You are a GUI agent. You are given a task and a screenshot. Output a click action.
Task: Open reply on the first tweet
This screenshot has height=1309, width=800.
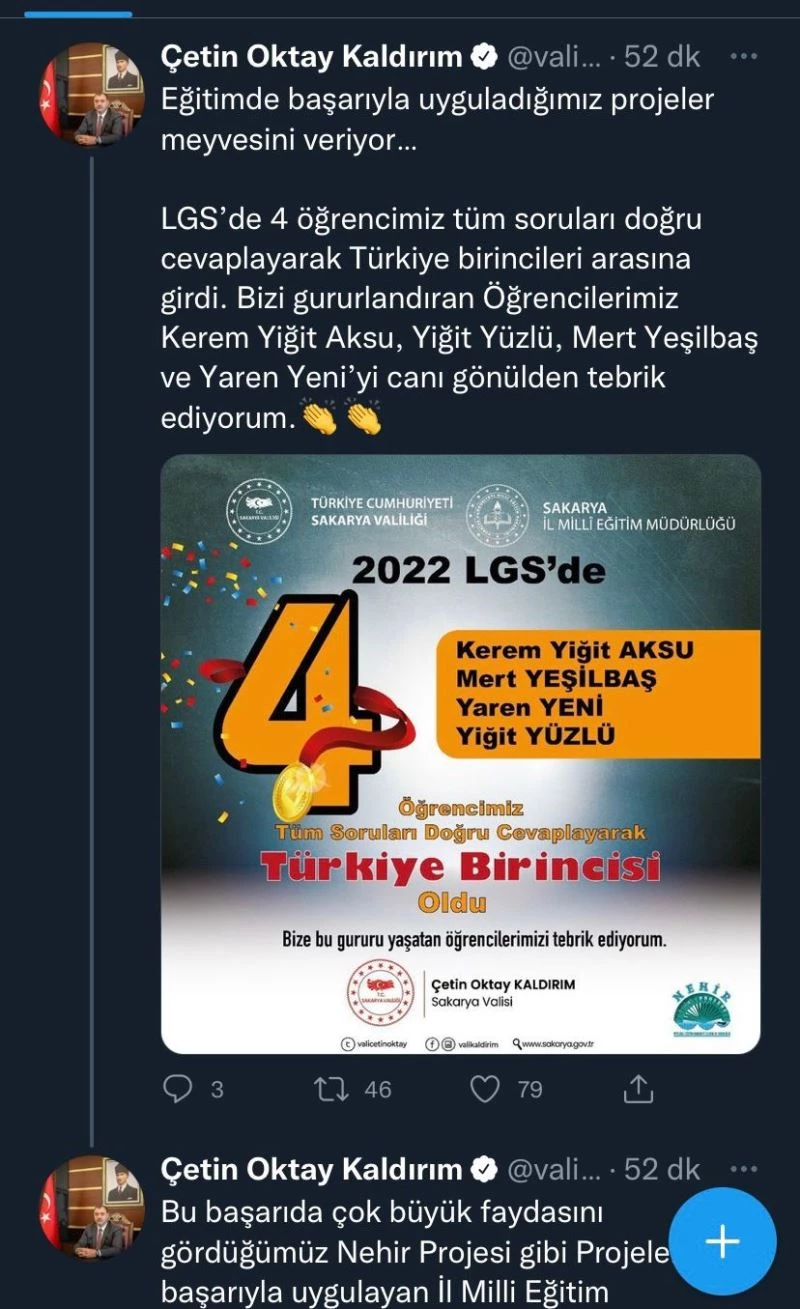point(178,1088)
